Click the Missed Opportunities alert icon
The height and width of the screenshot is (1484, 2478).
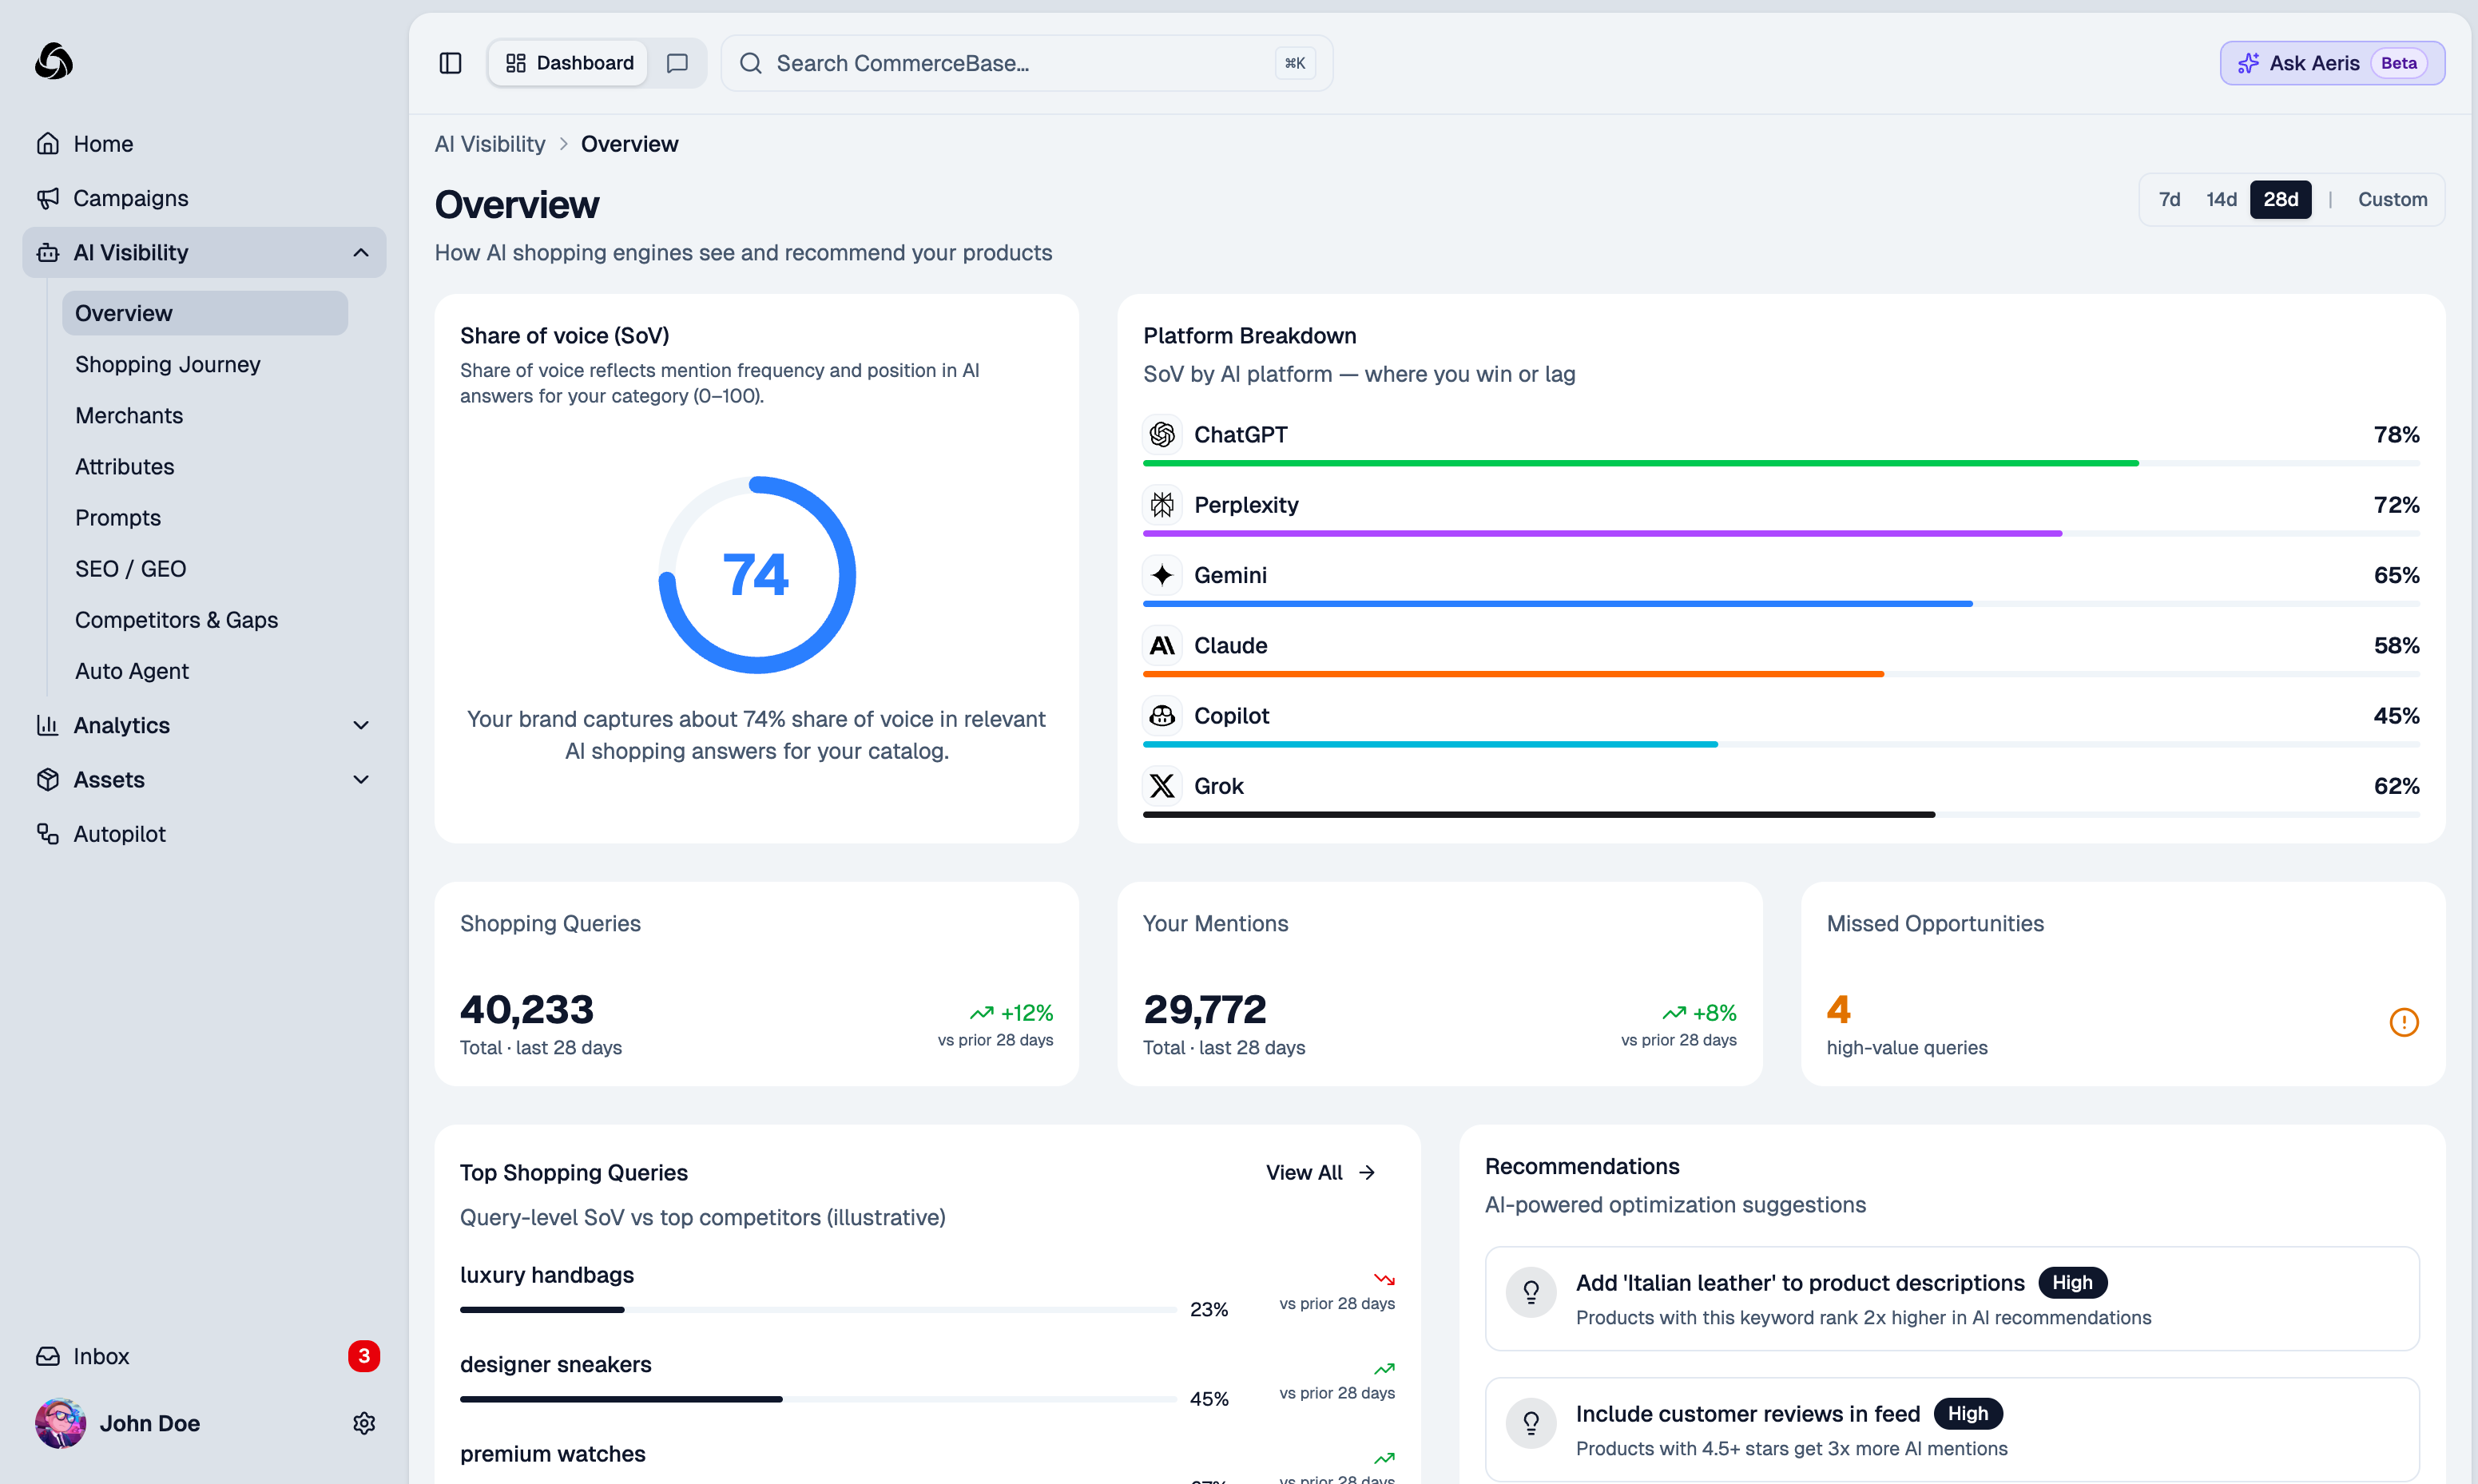point(2404,1021)
